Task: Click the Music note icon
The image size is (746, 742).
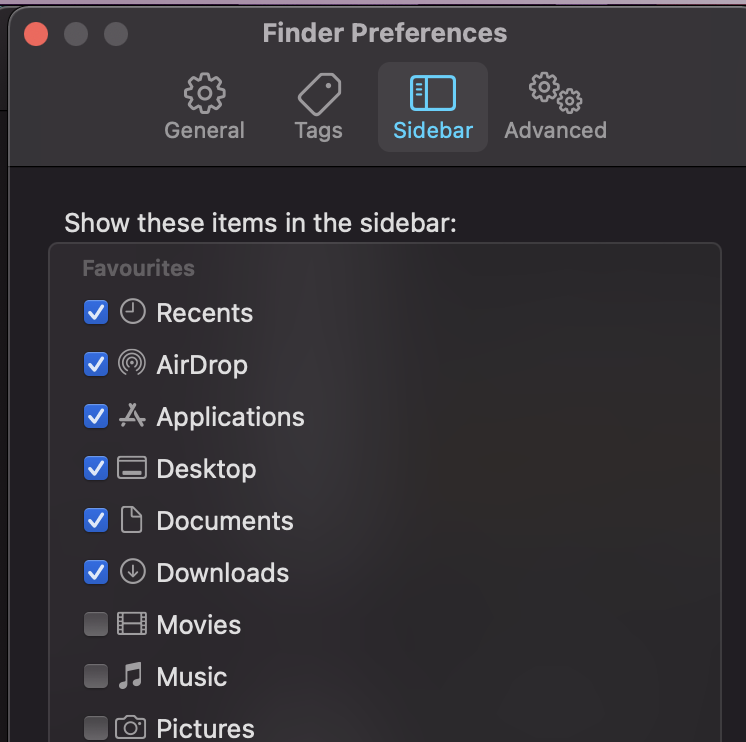Action: [x=131, y=676]
